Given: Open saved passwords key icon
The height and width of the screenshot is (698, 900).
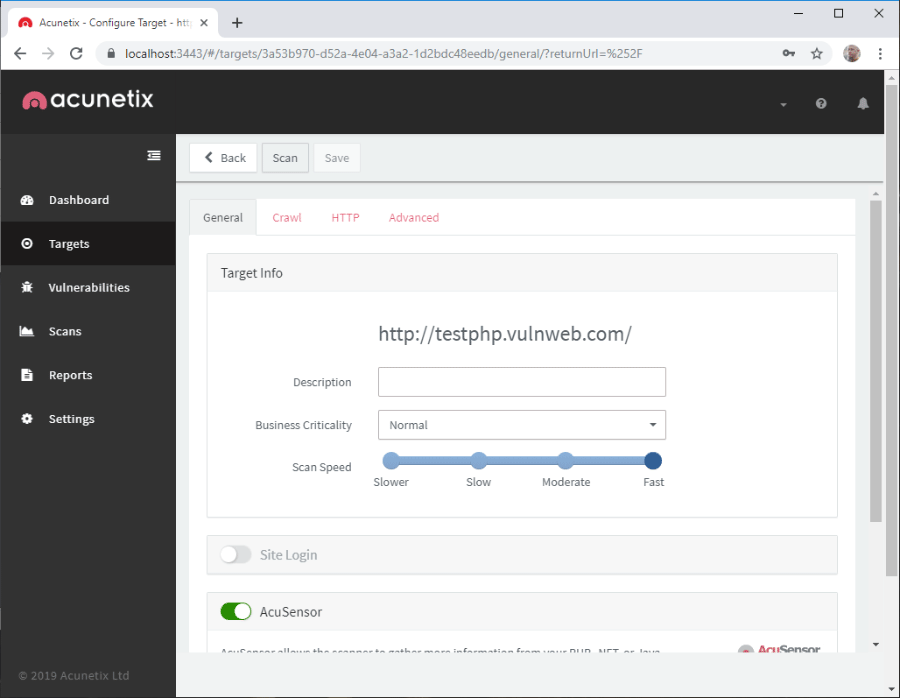Looking at the screenshot, I should (789, 53).
